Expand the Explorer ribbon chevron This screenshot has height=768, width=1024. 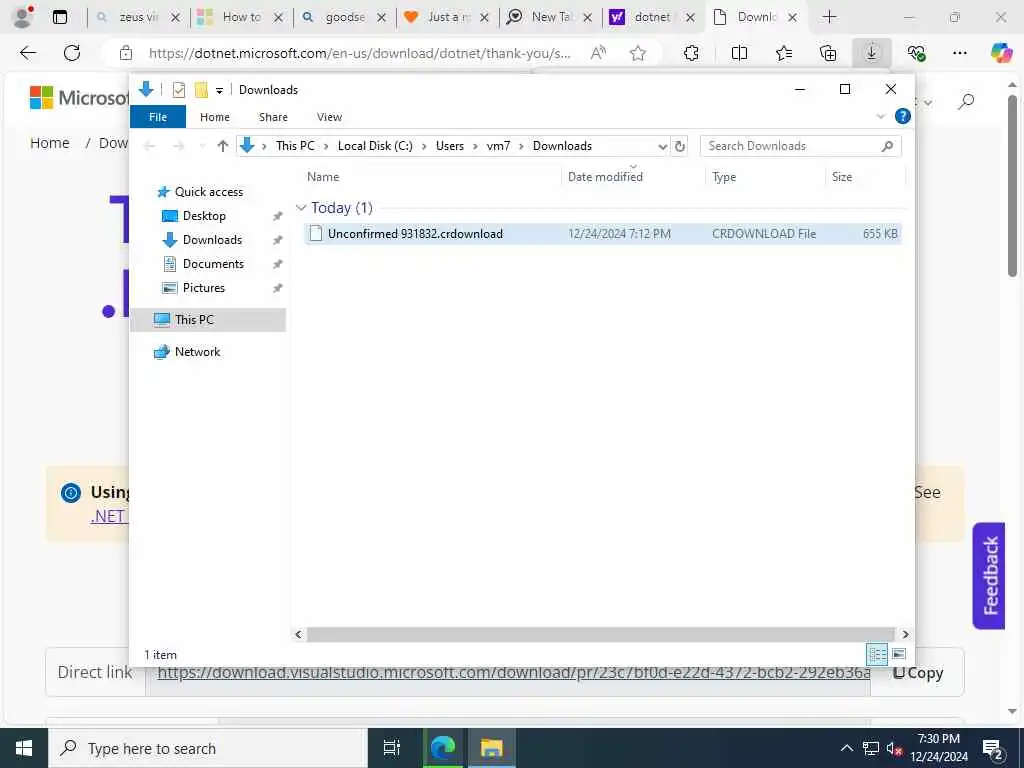coord(880,116)
